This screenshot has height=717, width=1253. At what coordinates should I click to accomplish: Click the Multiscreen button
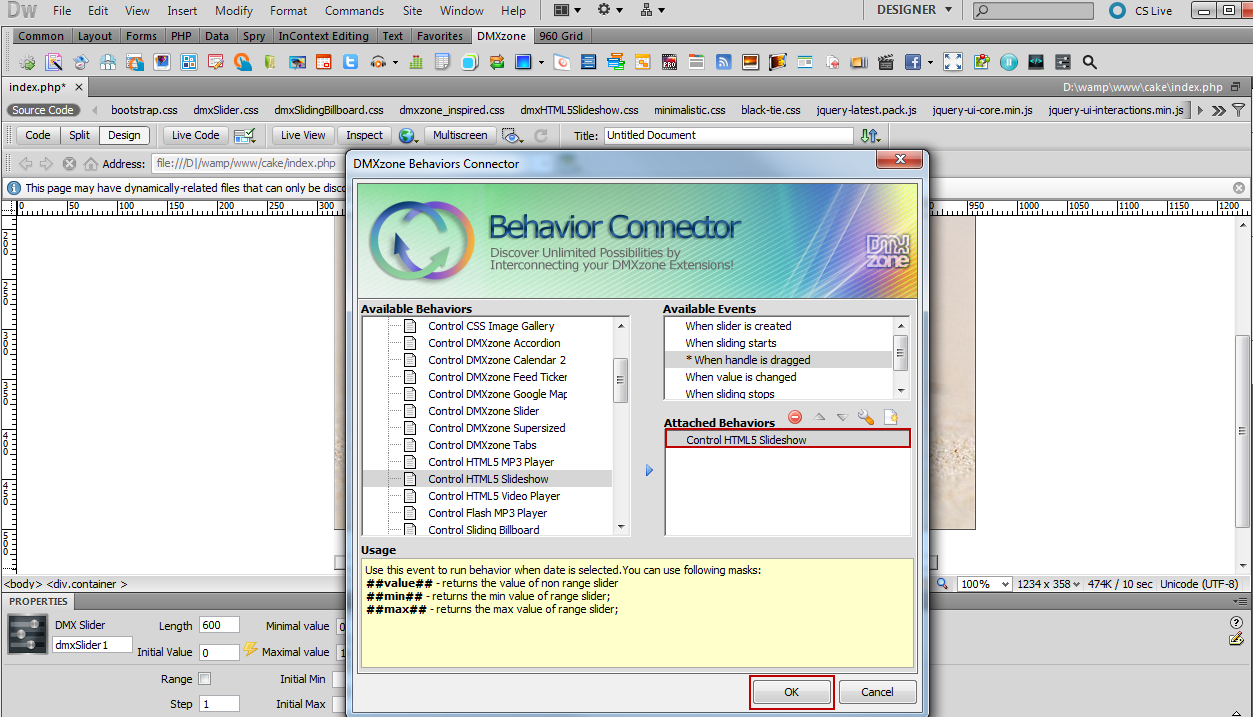[460, 135]
